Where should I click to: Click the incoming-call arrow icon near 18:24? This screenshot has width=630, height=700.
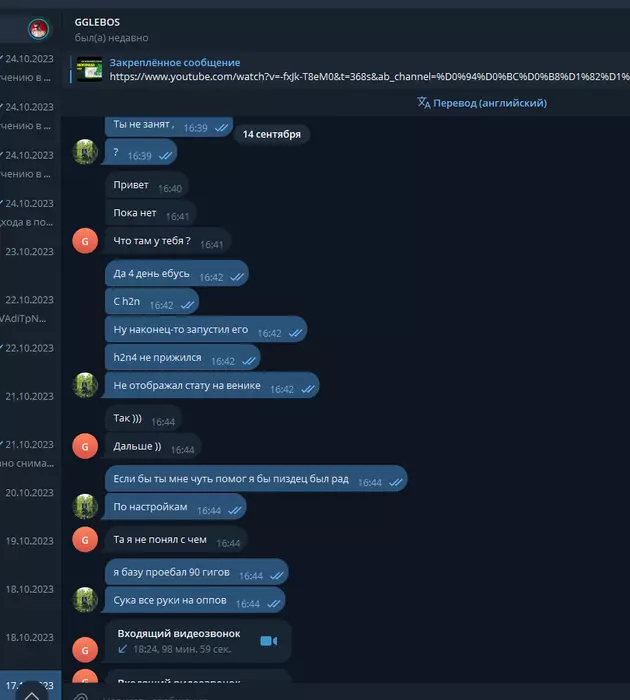tap(122, 649)
